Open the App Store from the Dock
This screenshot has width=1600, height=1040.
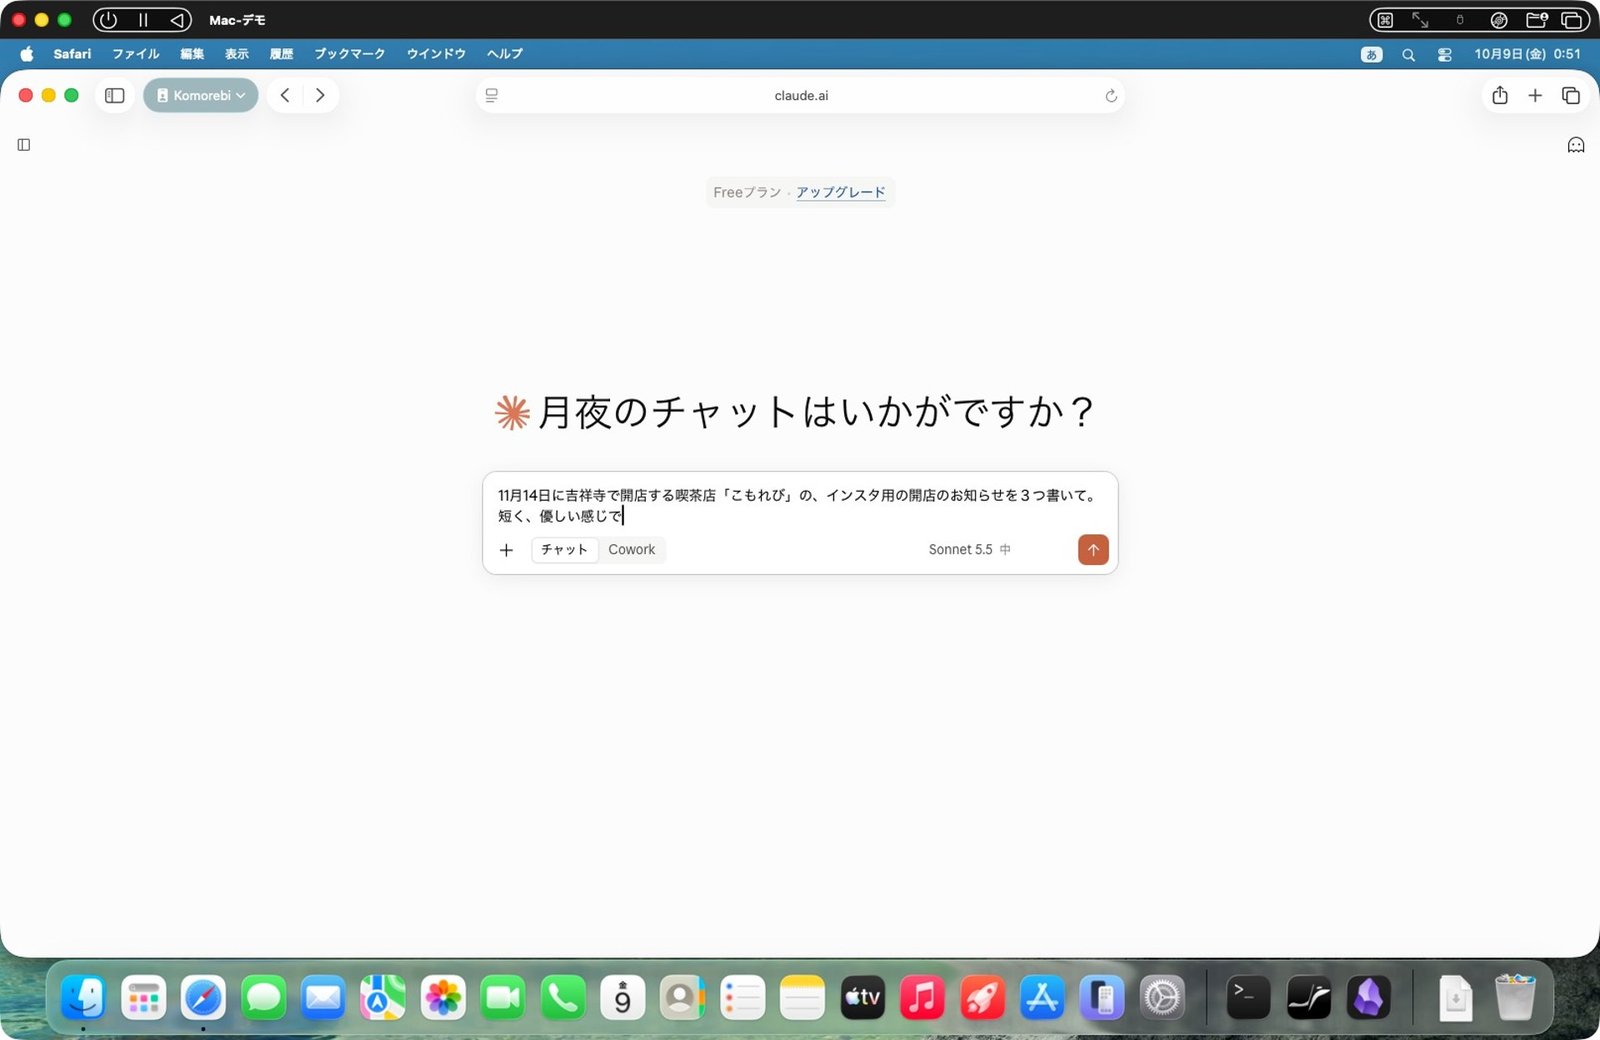click(x=1042, y=998)
